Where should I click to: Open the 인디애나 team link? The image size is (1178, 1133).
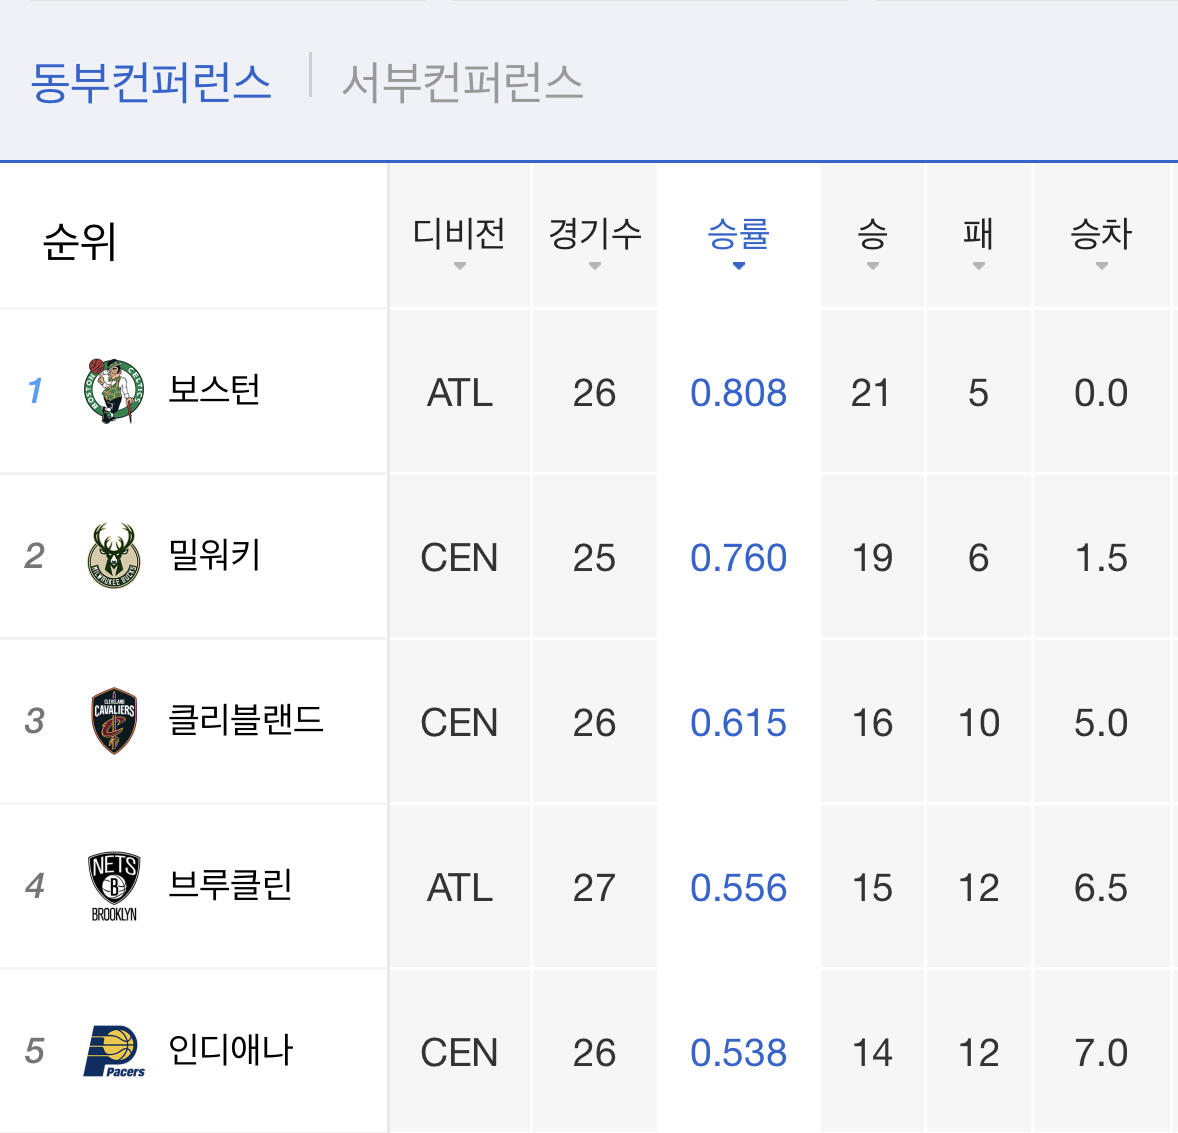[230, 1050]
